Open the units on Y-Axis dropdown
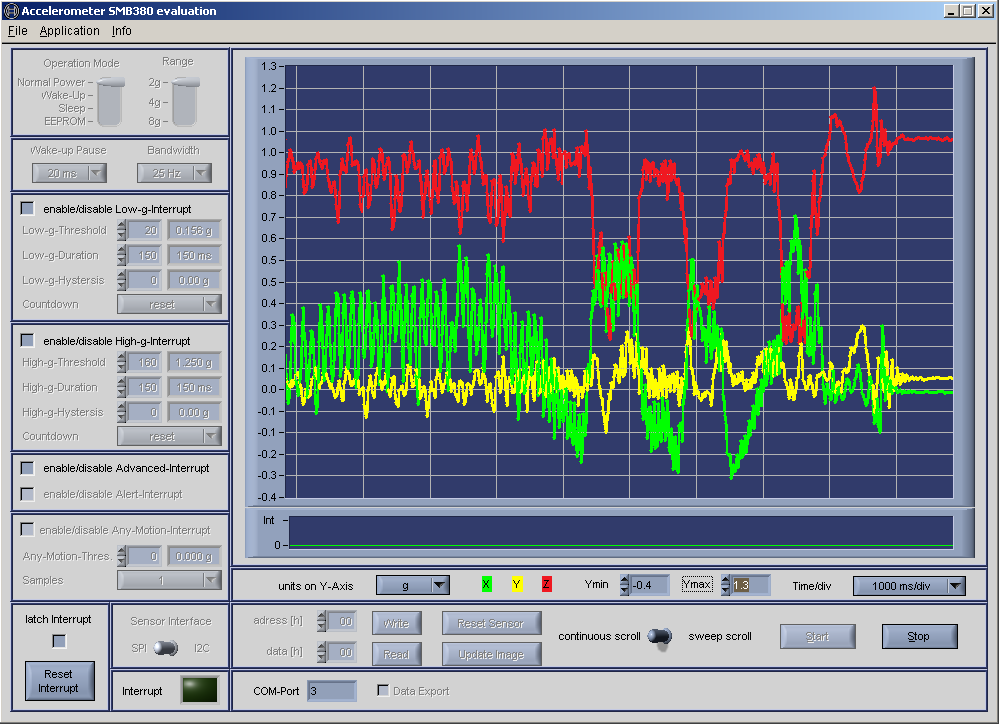This screenshot has height=724, width=999. (413, 585)
